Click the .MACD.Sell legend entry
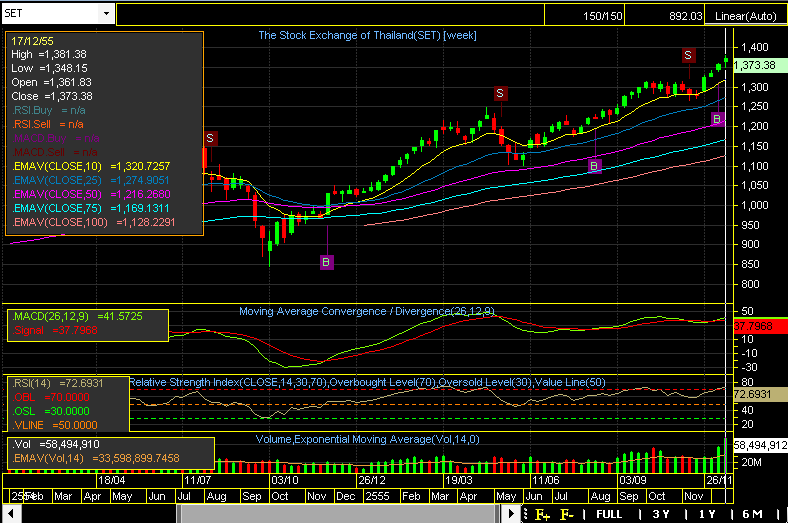 click(55, 152)
